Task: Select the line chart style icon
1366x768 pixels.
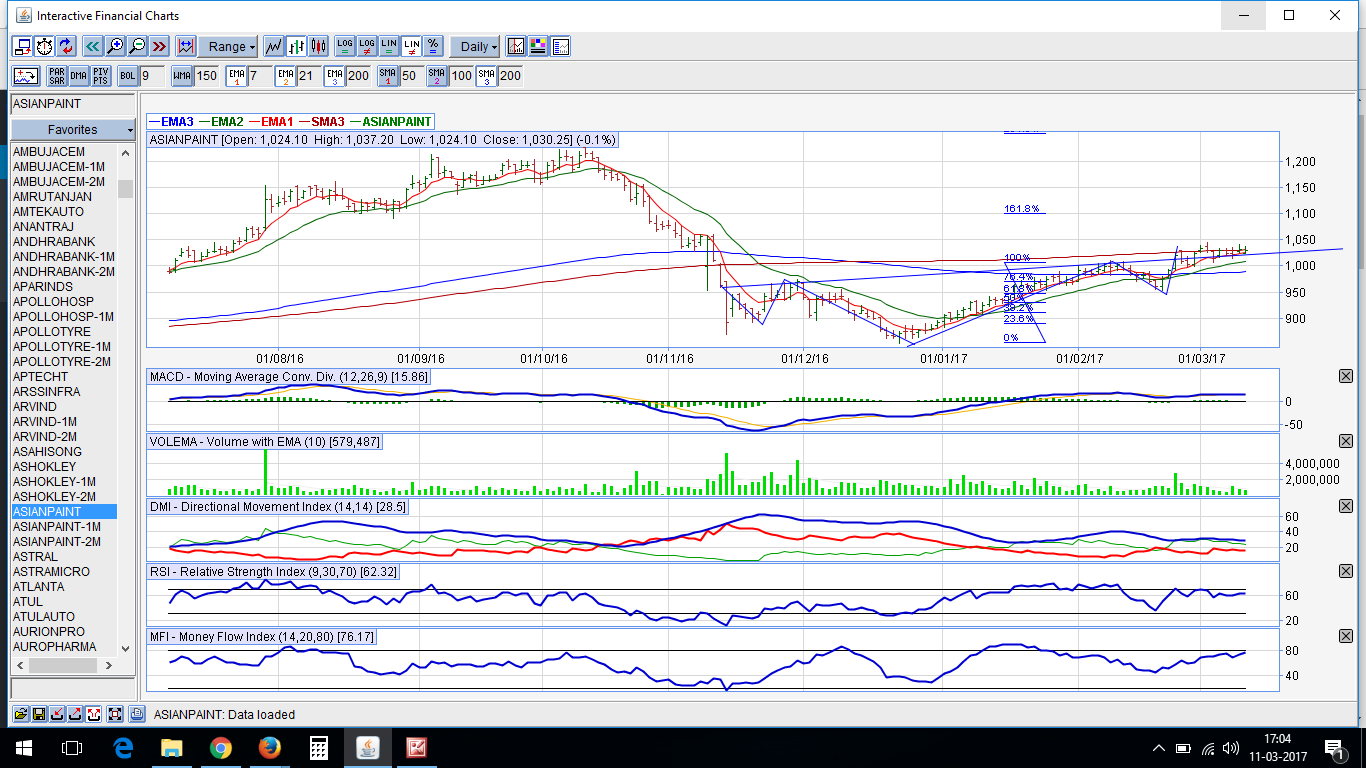Action: 273,47
